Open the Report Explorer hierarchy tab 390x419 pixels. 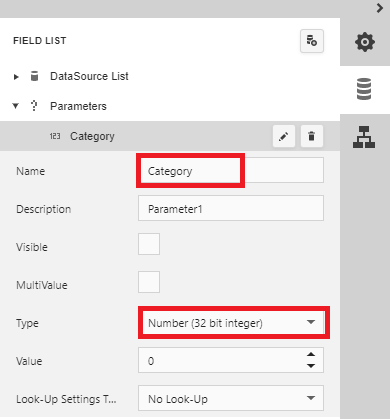coord(364,137)
